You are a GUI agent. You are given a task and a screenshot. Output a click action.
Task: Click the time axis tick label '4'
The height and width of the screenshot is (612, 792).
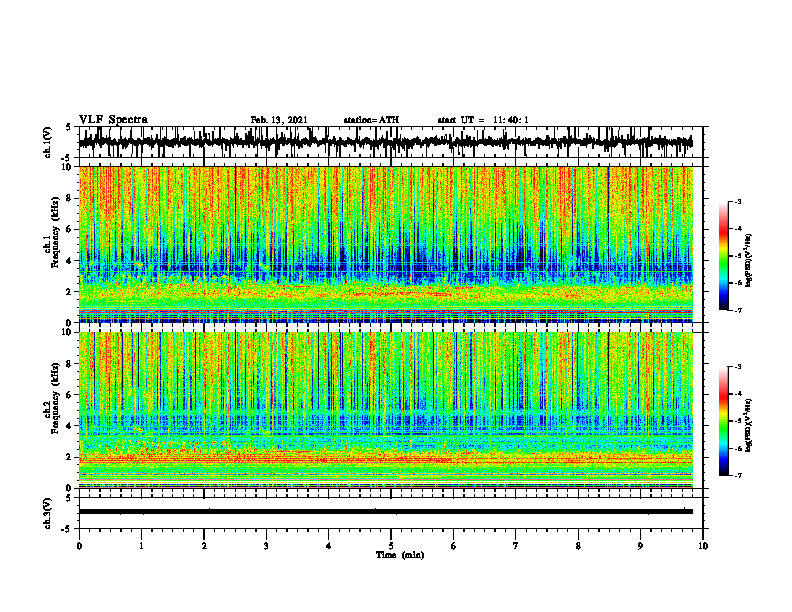point(329,546)
